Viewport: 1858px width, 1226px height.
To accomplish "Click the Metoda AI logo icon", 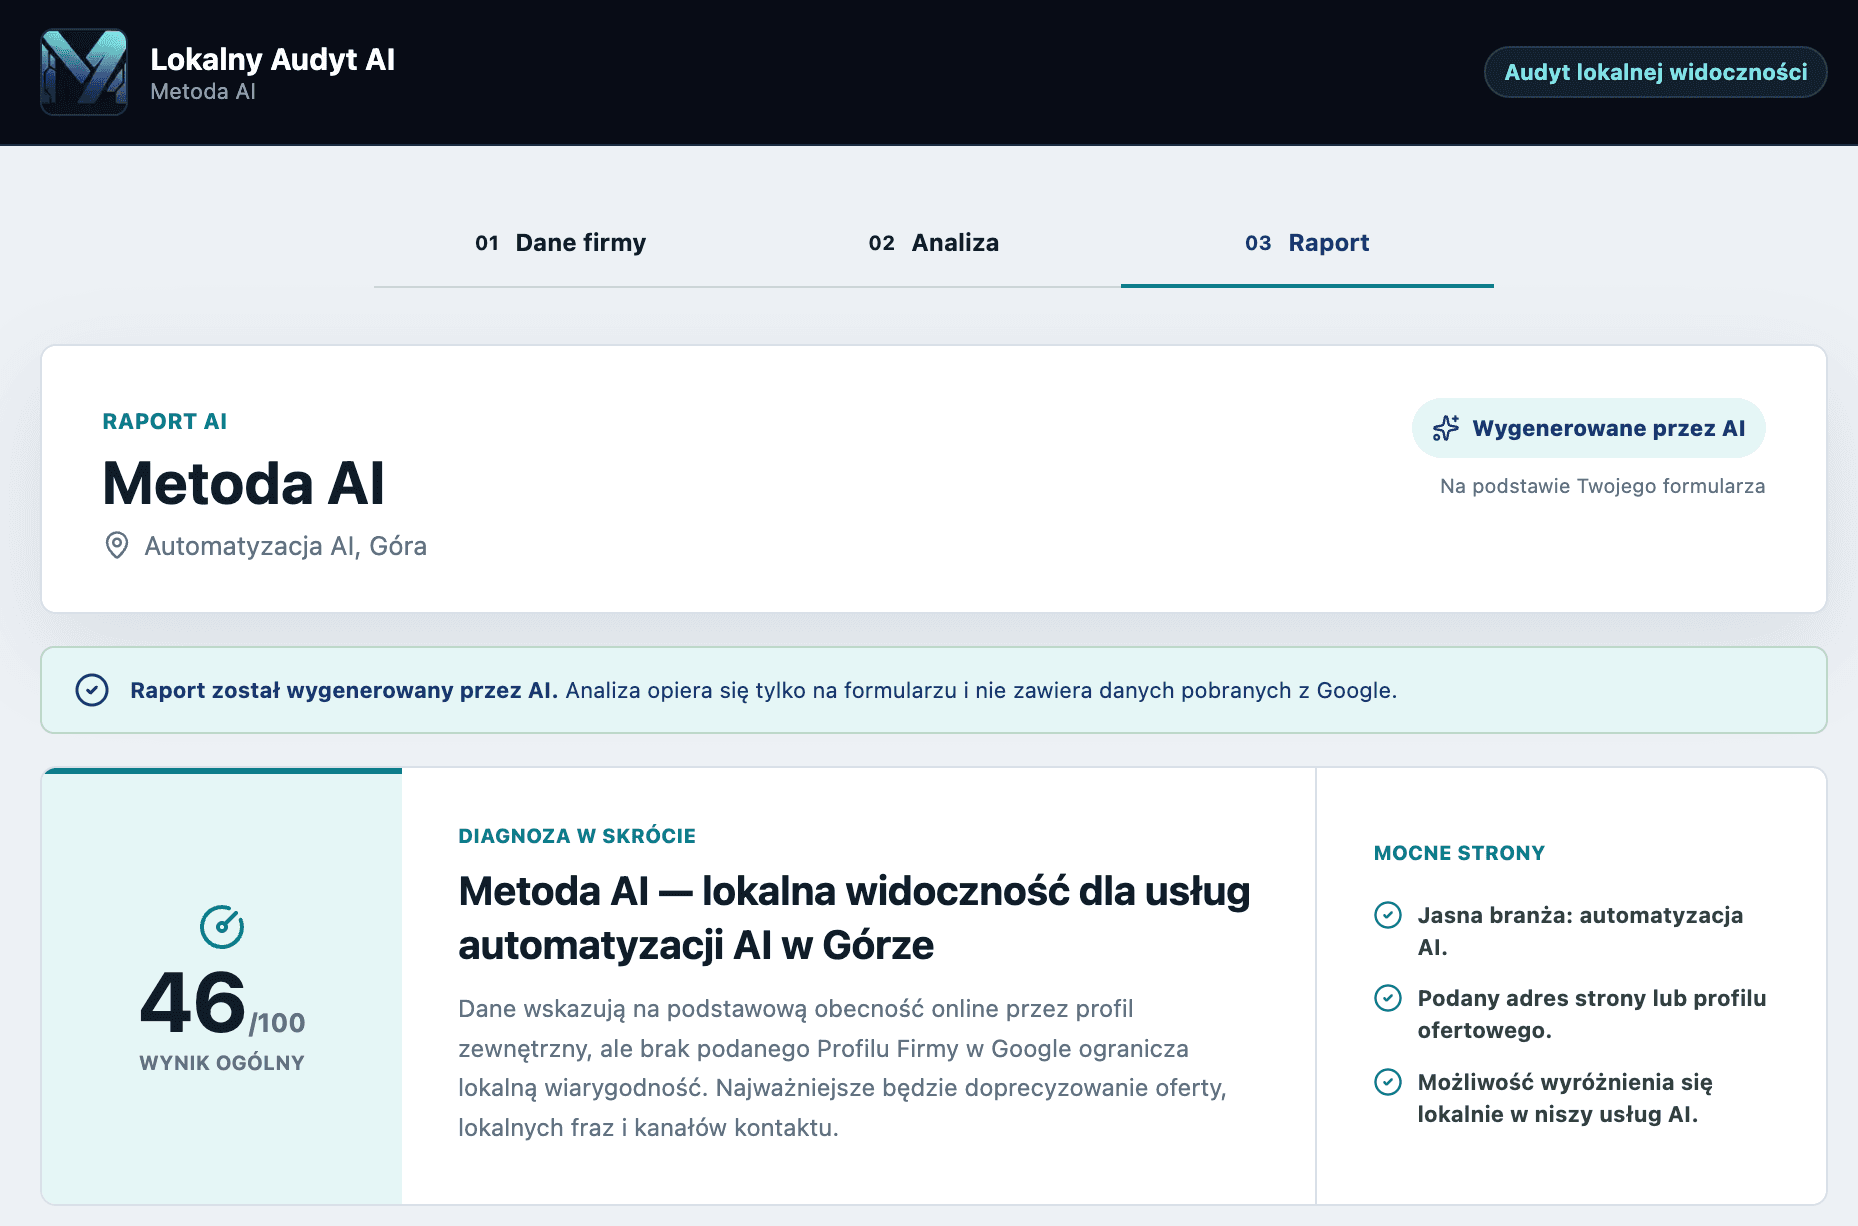I will tap(84, 72).
